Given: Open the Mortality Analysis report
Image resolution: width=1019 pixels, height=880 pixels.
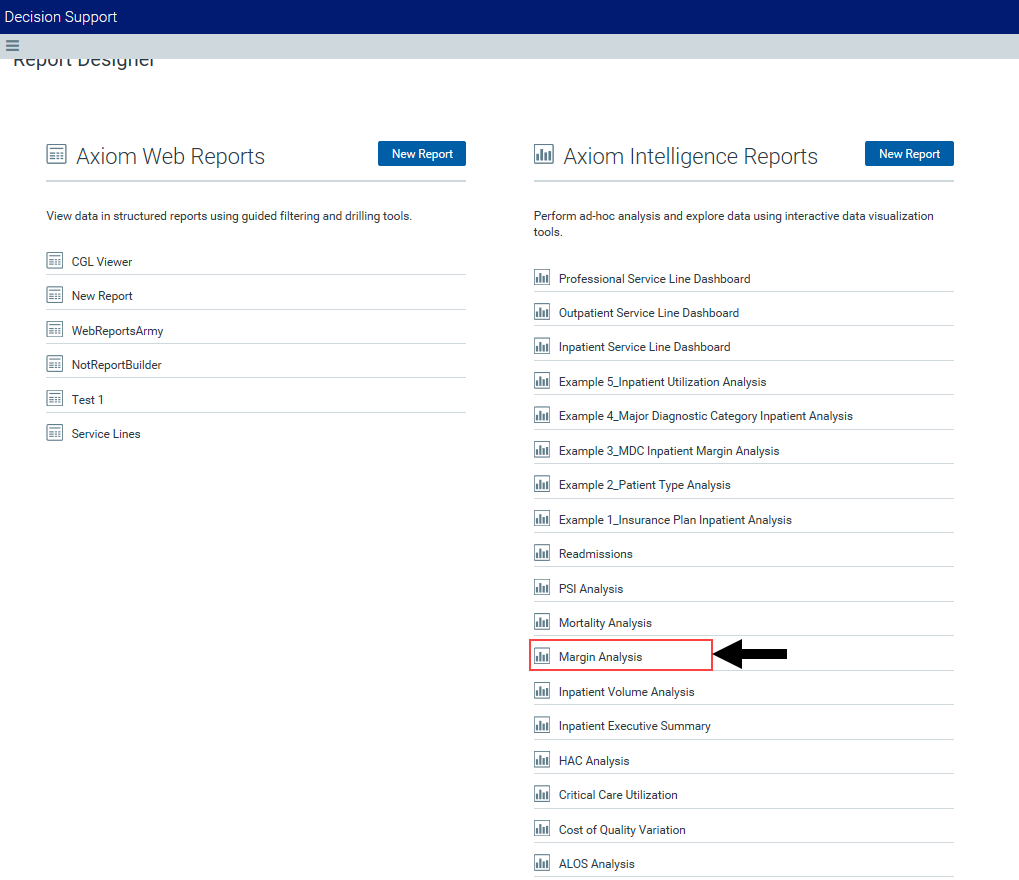Looking at the screenshot, I should click(606, 623).
